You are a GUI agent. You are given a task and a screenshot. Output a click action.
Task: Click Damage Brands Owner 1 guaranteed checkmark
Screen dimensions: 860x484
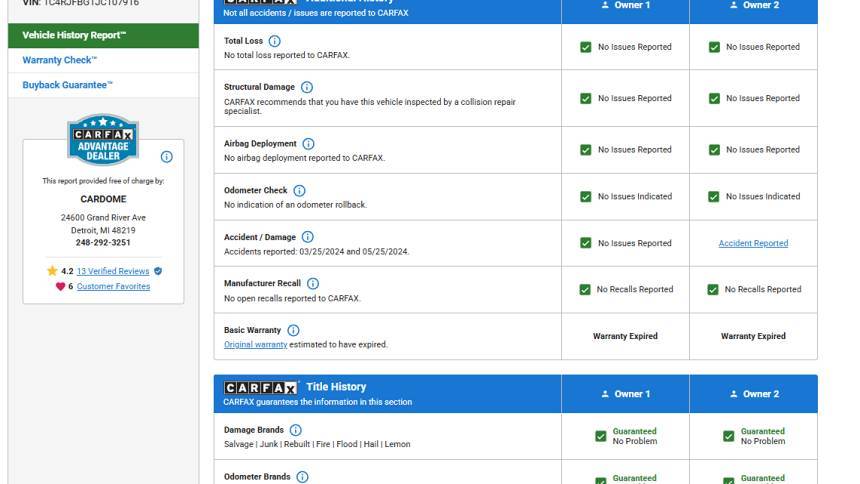pyautogui.click(x=601, y=436)
